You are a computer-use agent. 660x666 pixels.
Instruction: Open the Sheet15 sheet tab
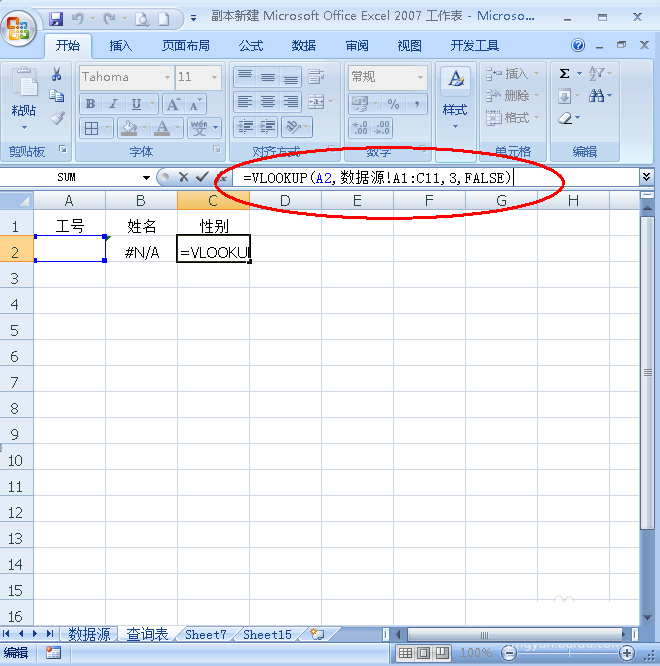(x=267, y=635)
